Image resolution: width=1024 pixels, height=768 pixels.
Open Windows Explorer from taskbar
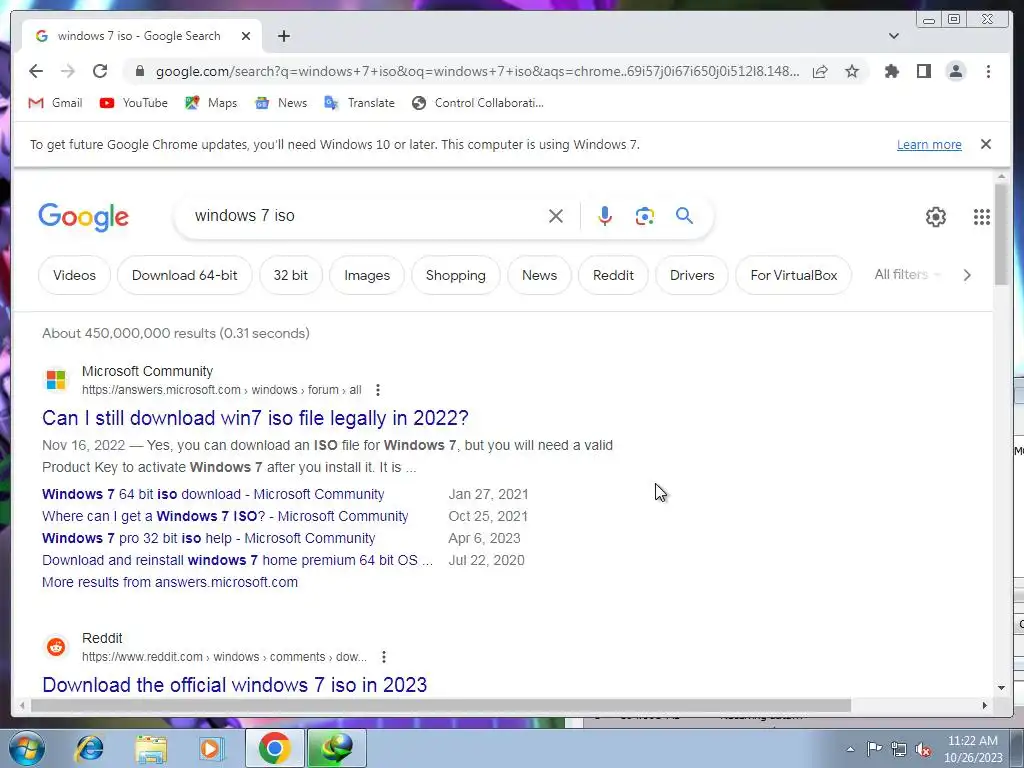(x=151, y=748)
